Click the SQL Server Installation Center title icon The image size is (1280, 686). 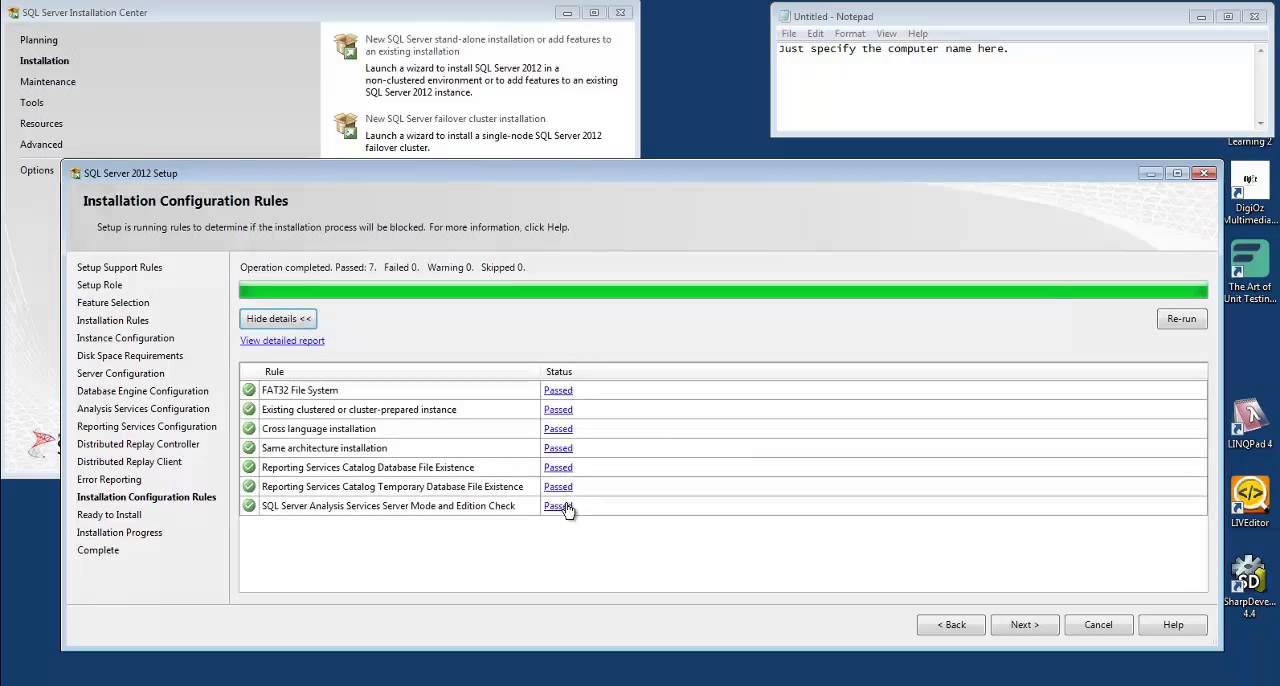[x=13, y=13]
